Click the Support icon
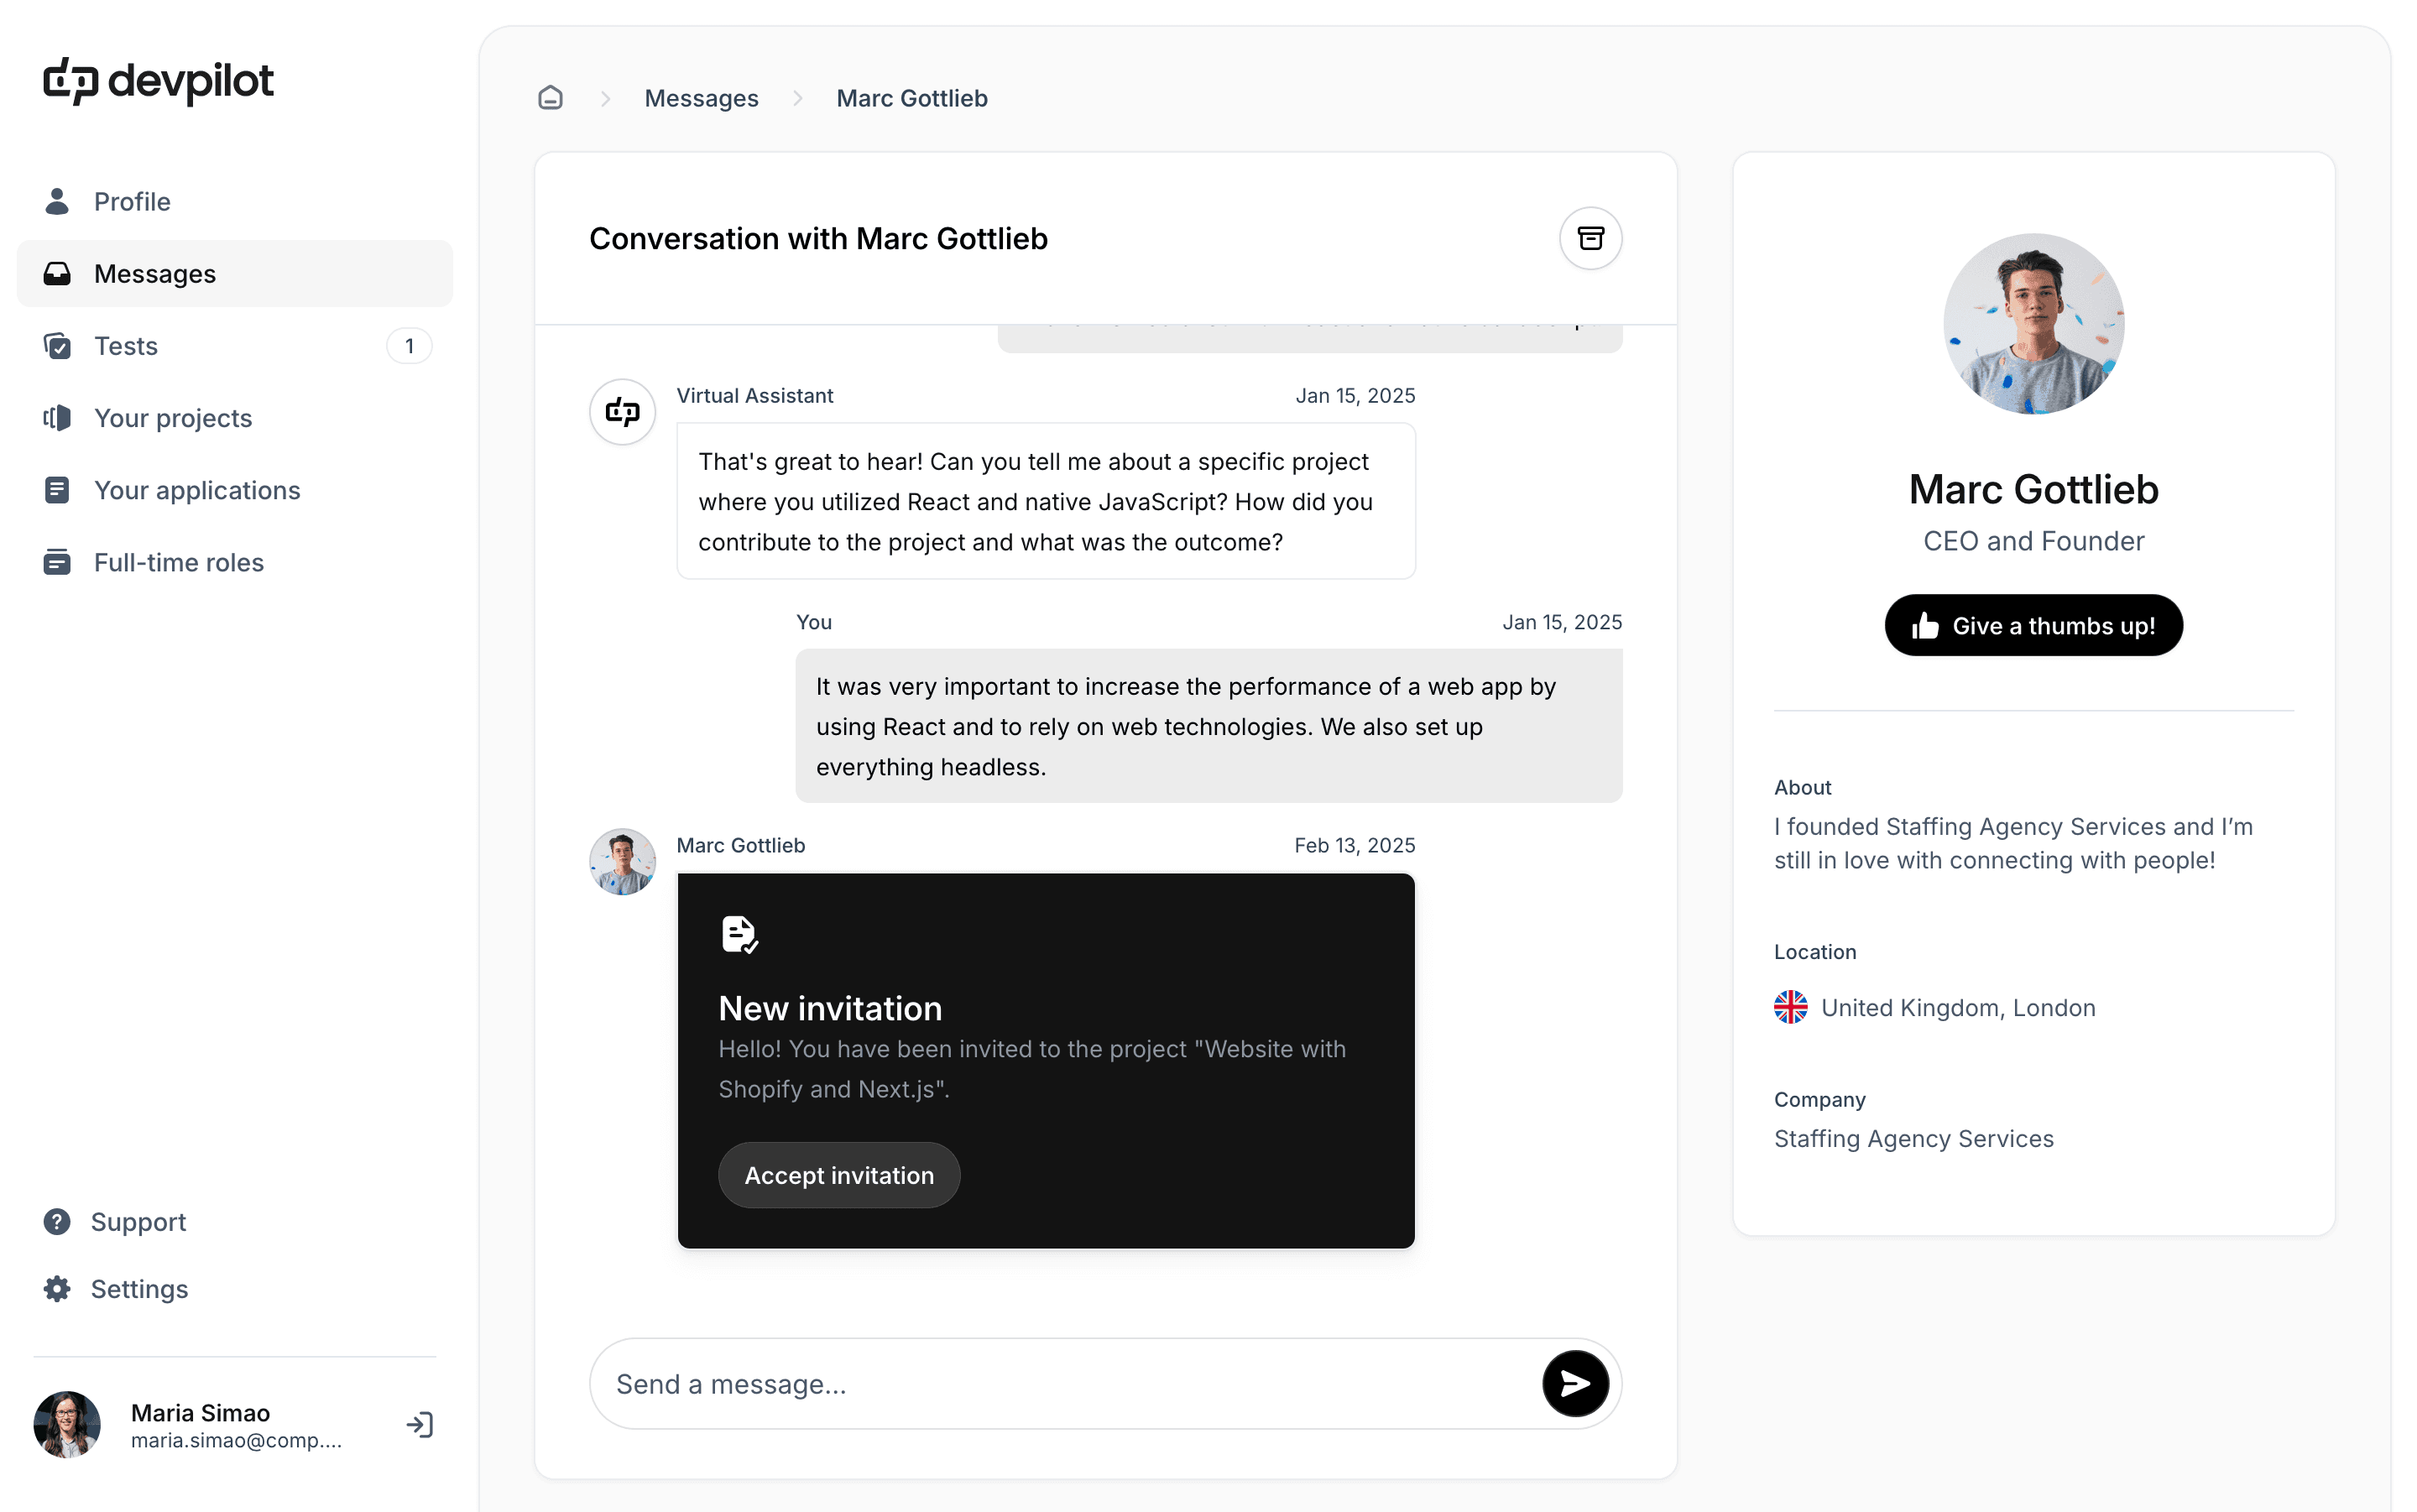Screen dimensions: 2417x1512 pyautogui.click(x=55, y=1221)
